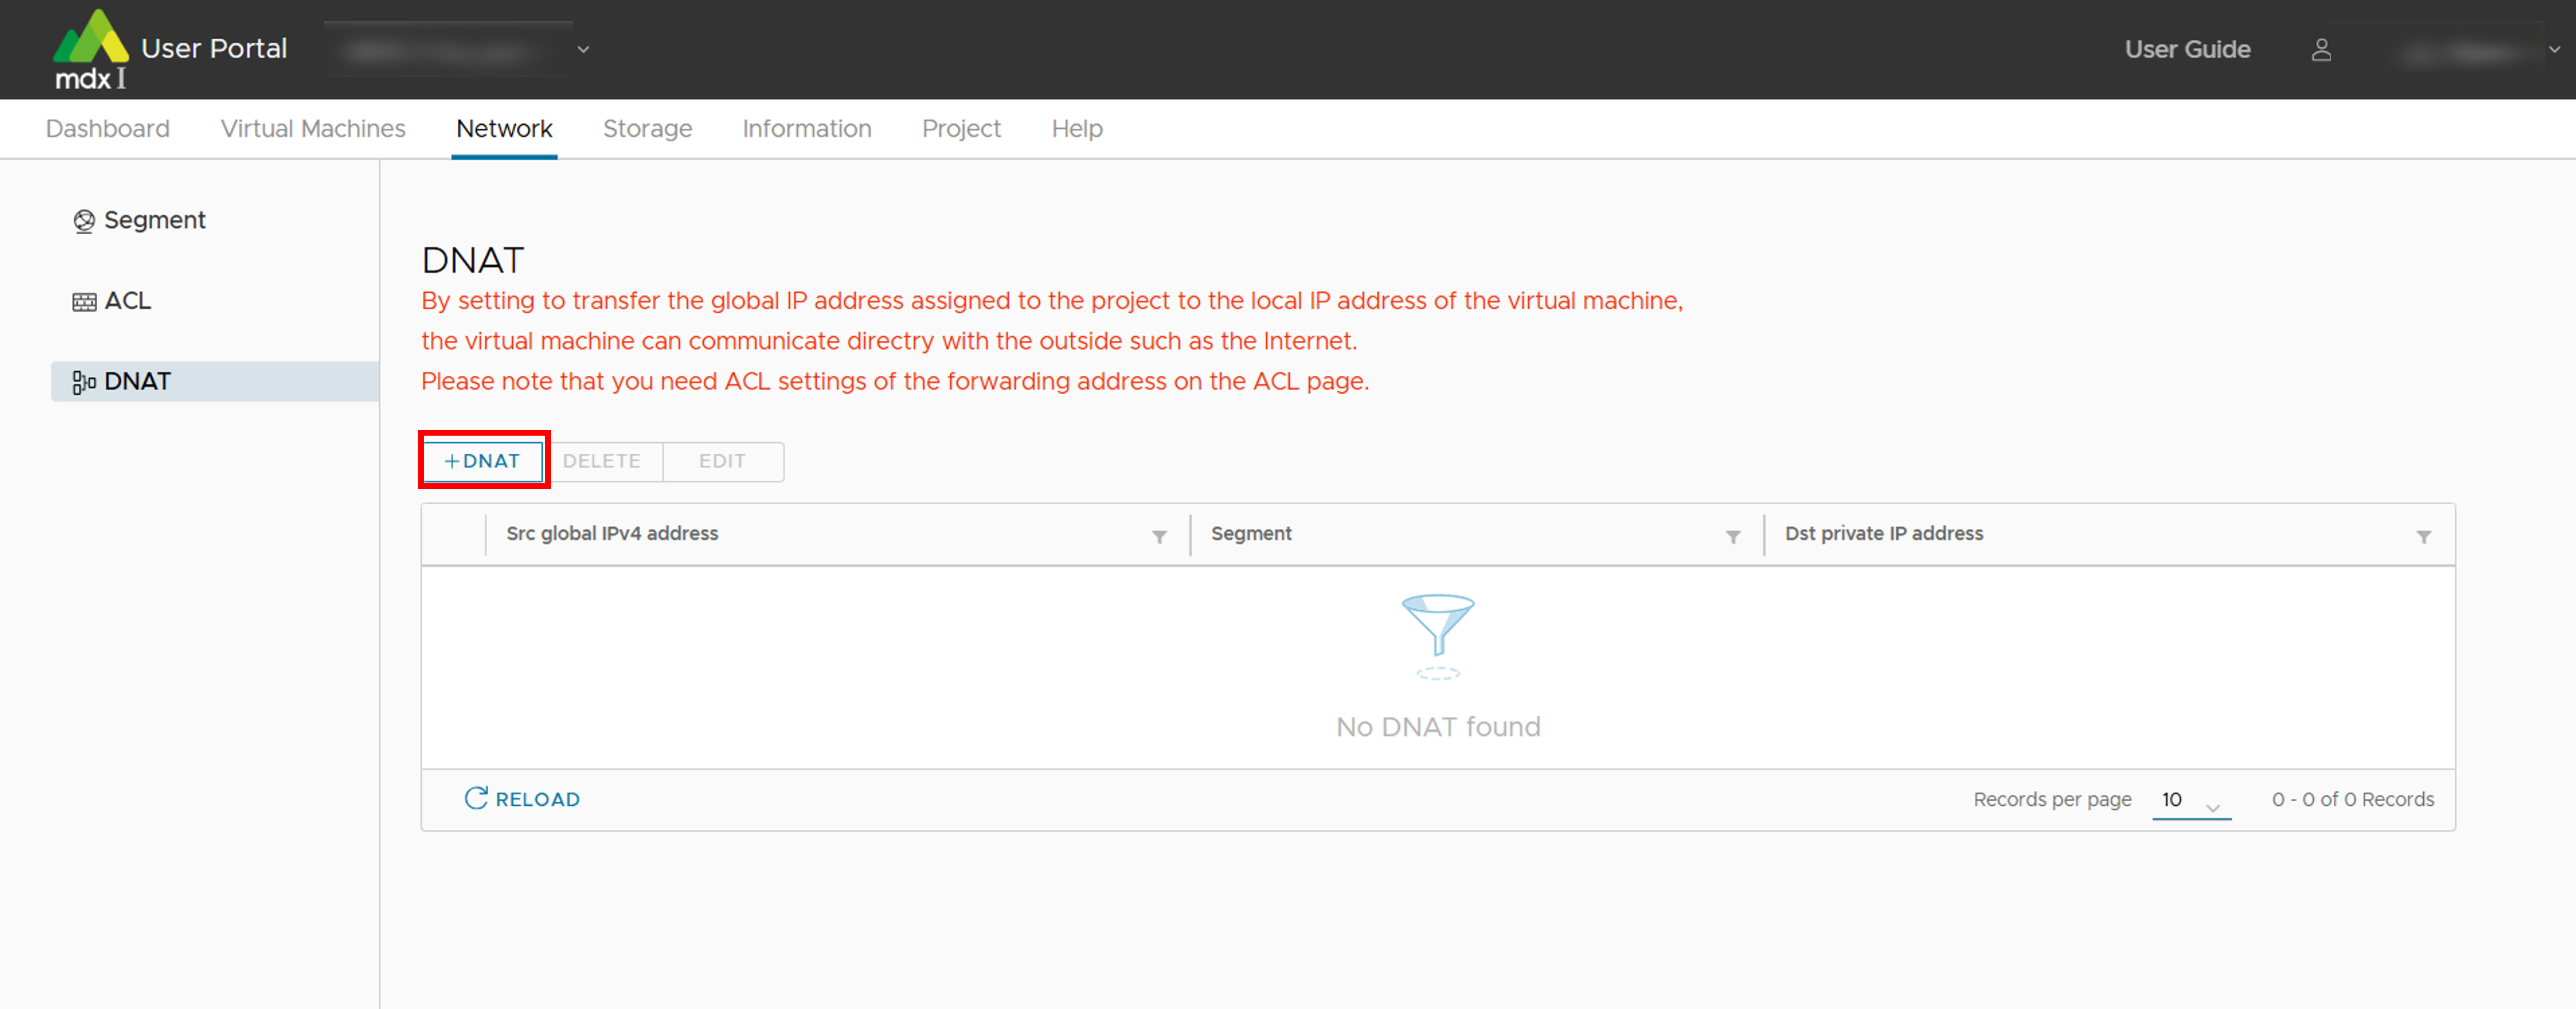This screenshot has width=2576, height=1009.
Task: Go to the Dashboard tab
Action: 108,129
